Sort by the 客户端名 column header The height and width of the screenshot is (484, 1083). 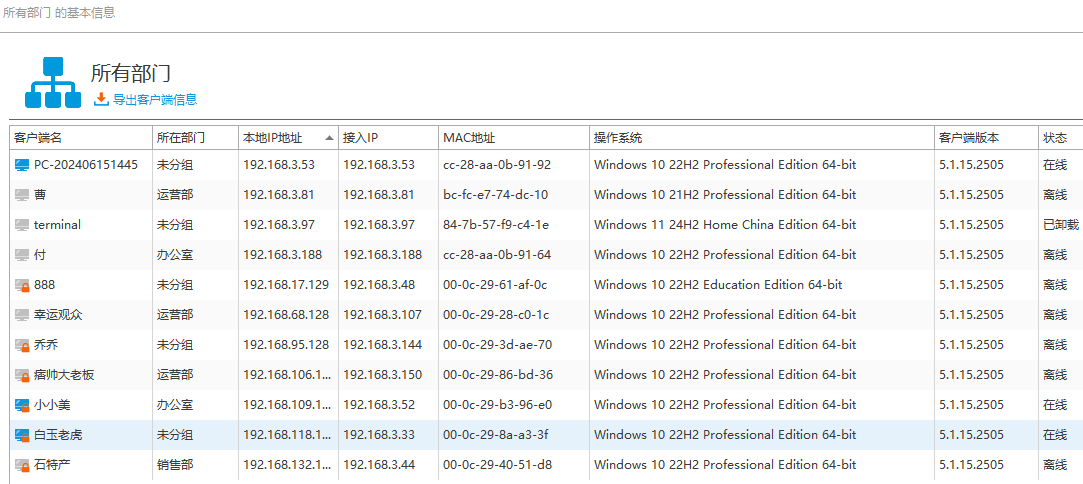point(38,138)
